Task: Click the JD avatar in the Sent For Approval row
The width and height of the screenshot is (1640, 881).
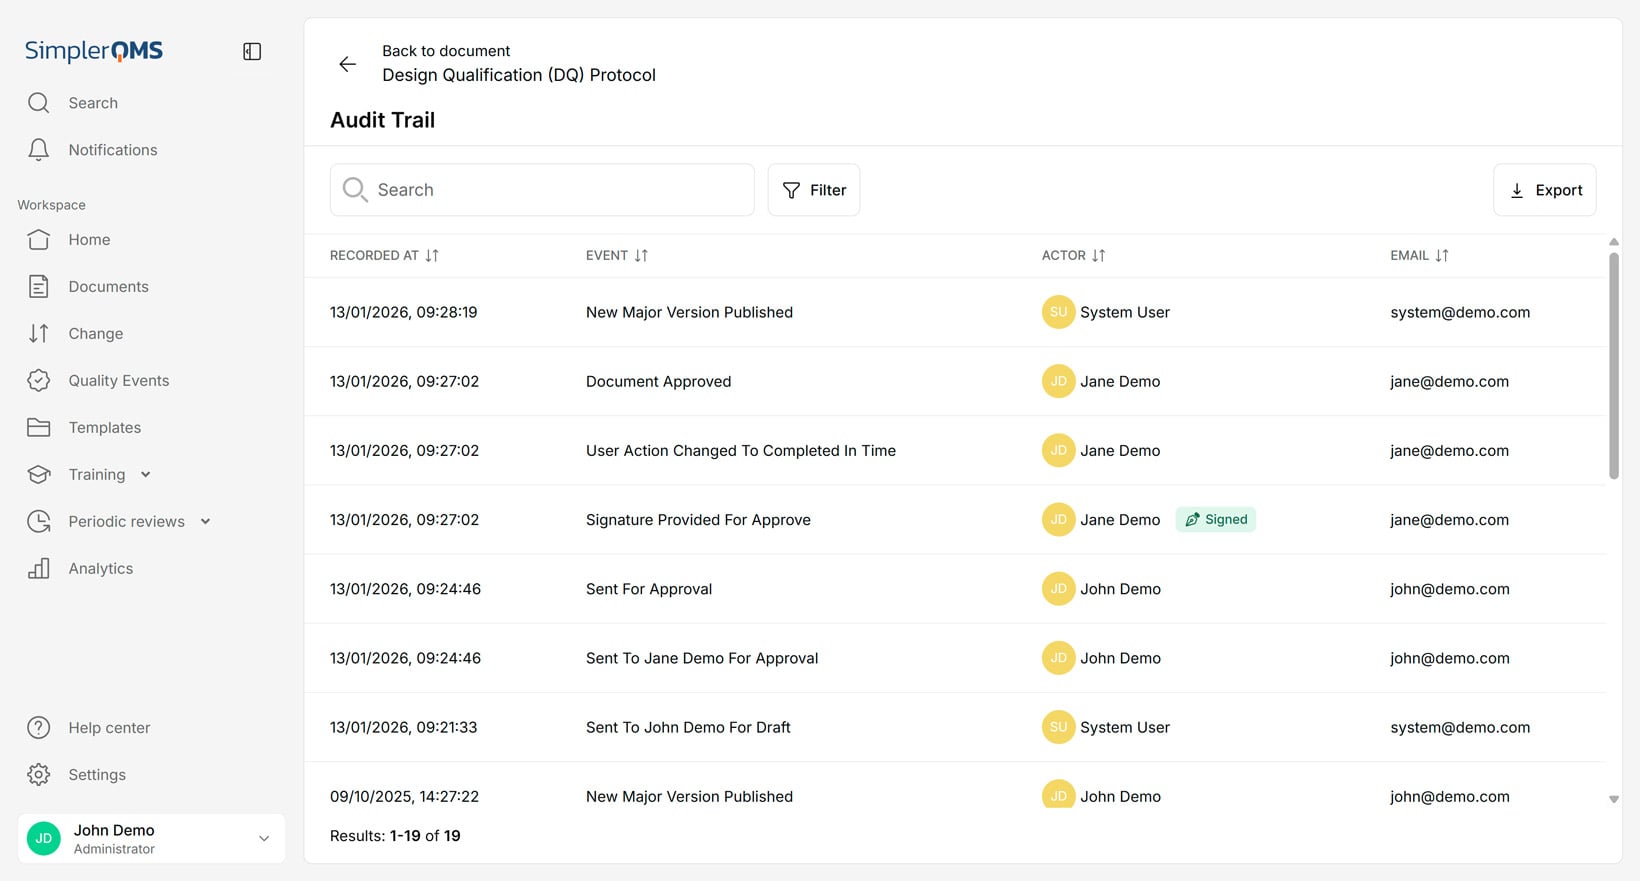Action: point(1058,589)
